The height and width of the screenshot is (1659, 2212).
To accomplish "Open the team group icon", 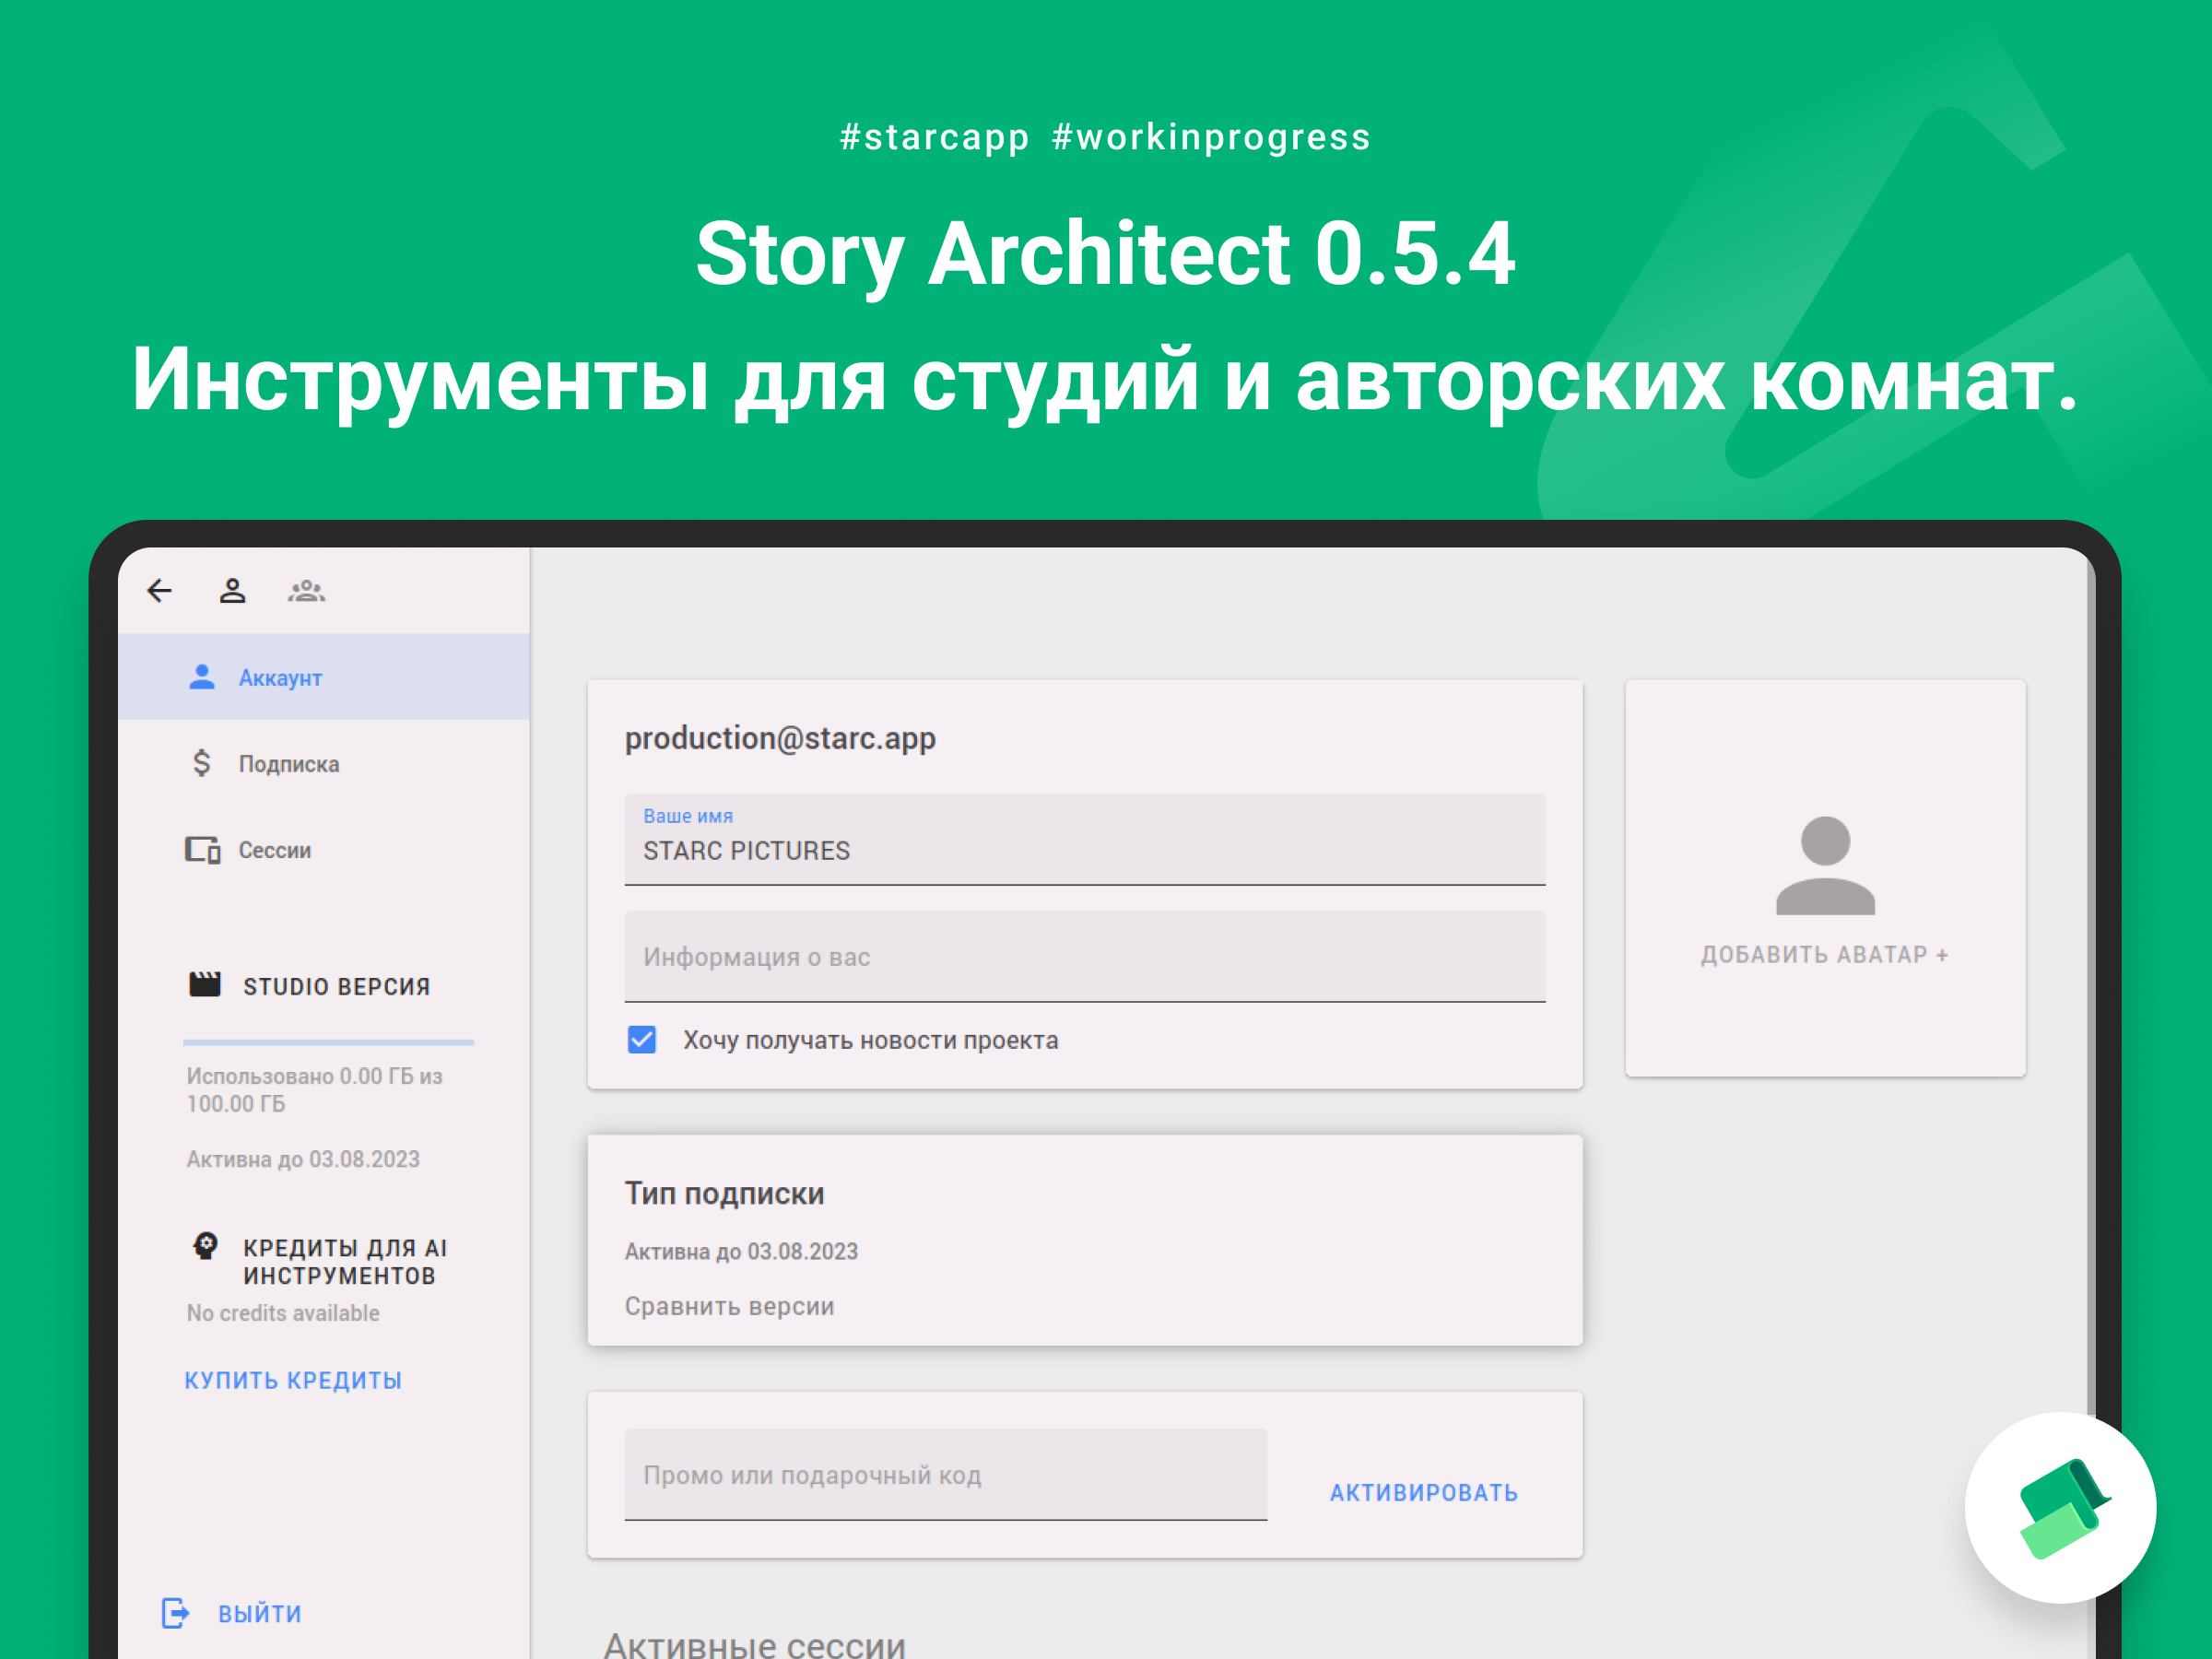I will click(306, 591).
